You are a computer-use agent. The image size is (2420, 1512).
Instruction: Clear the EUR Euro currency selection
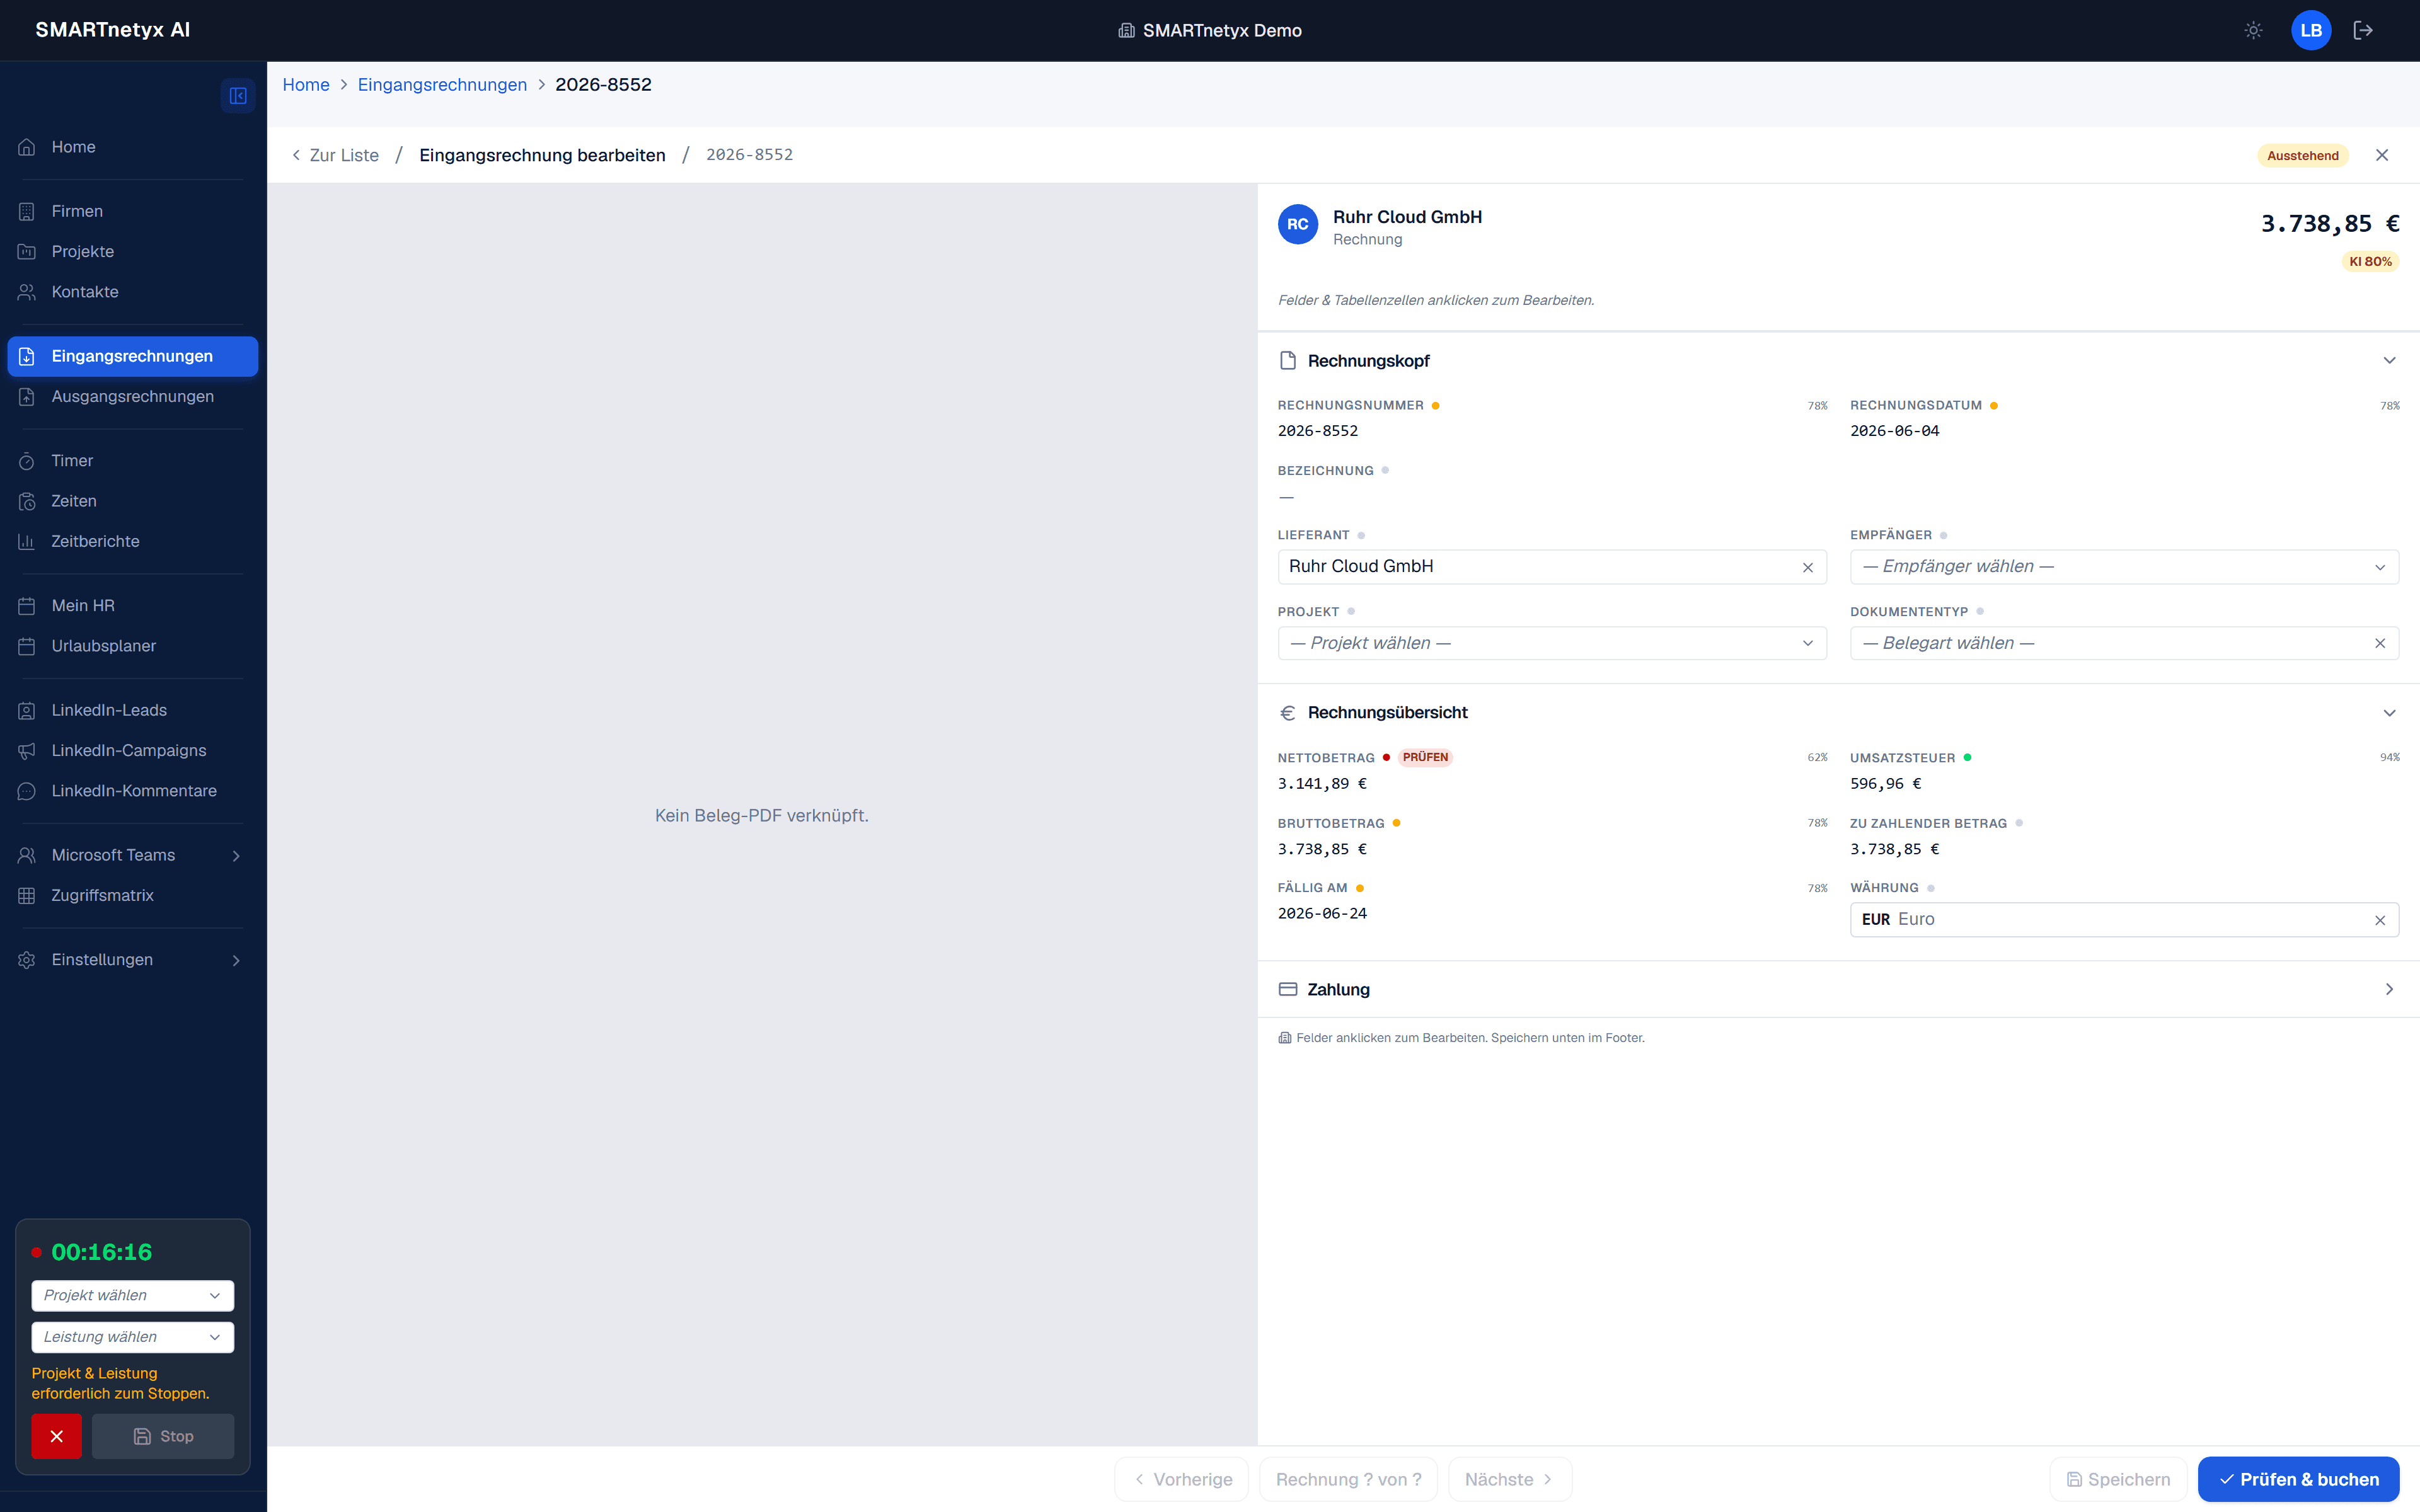point(2380,920)
